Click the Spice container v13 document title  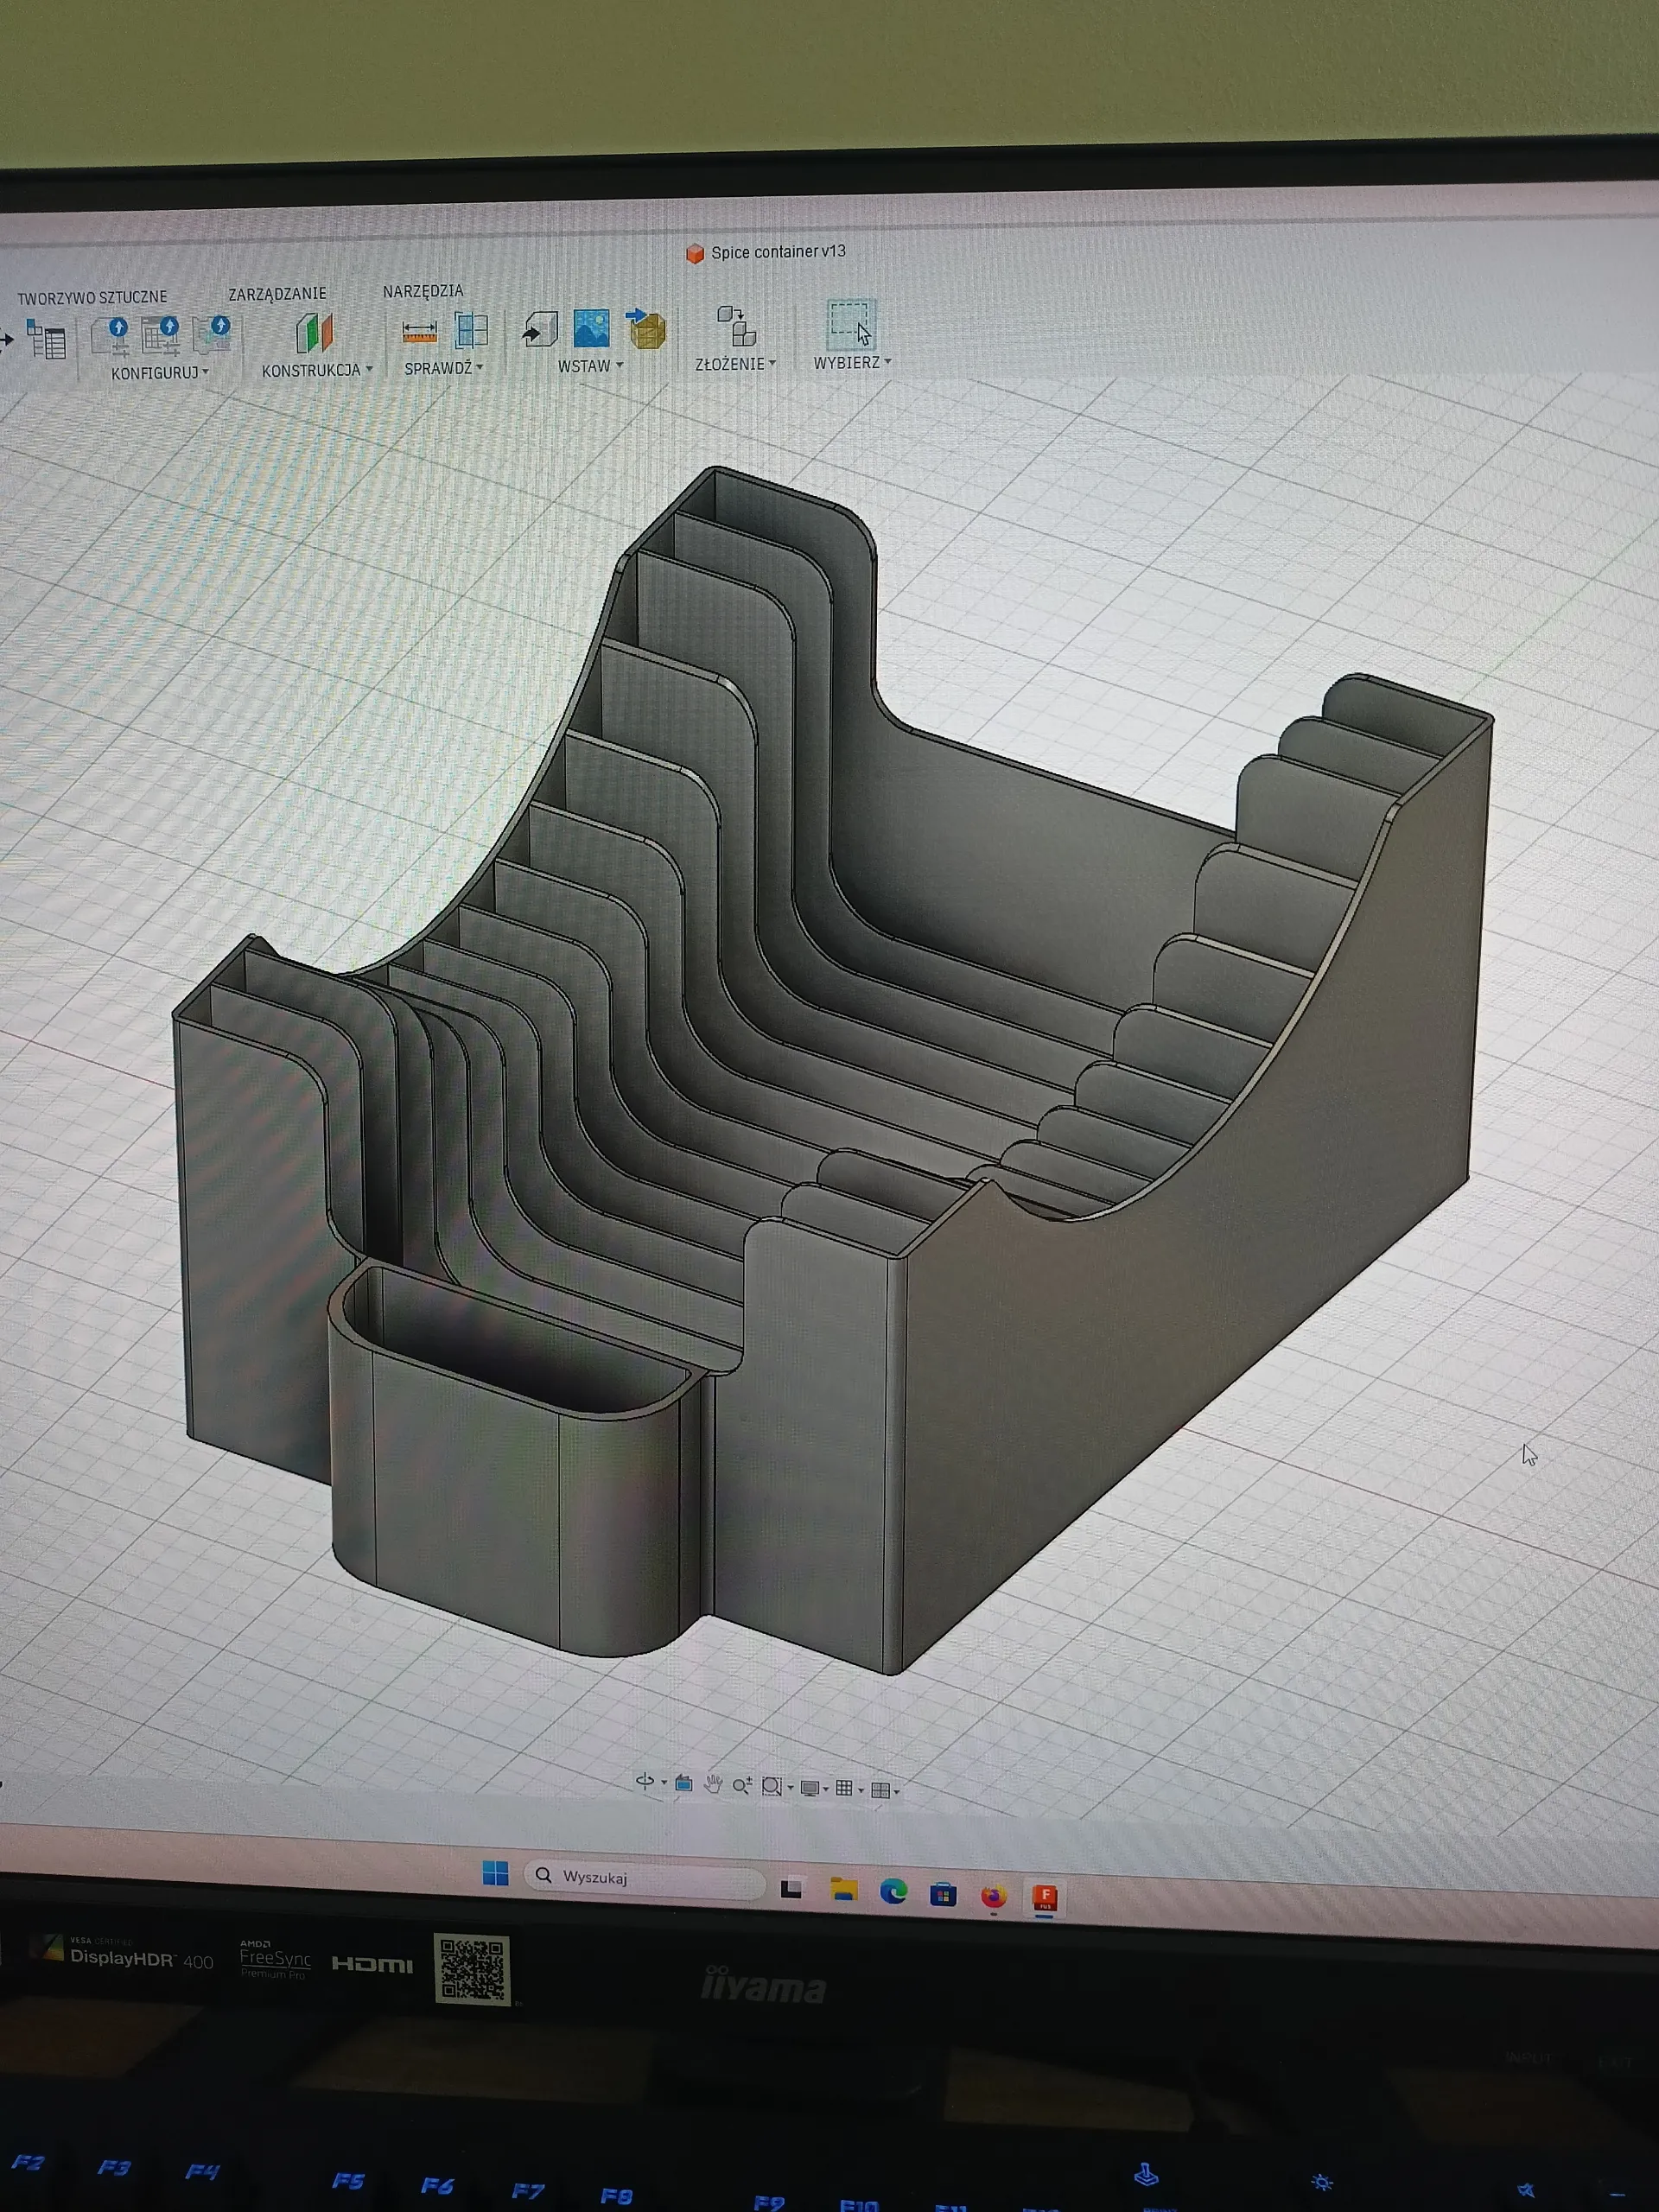point(778,252)
